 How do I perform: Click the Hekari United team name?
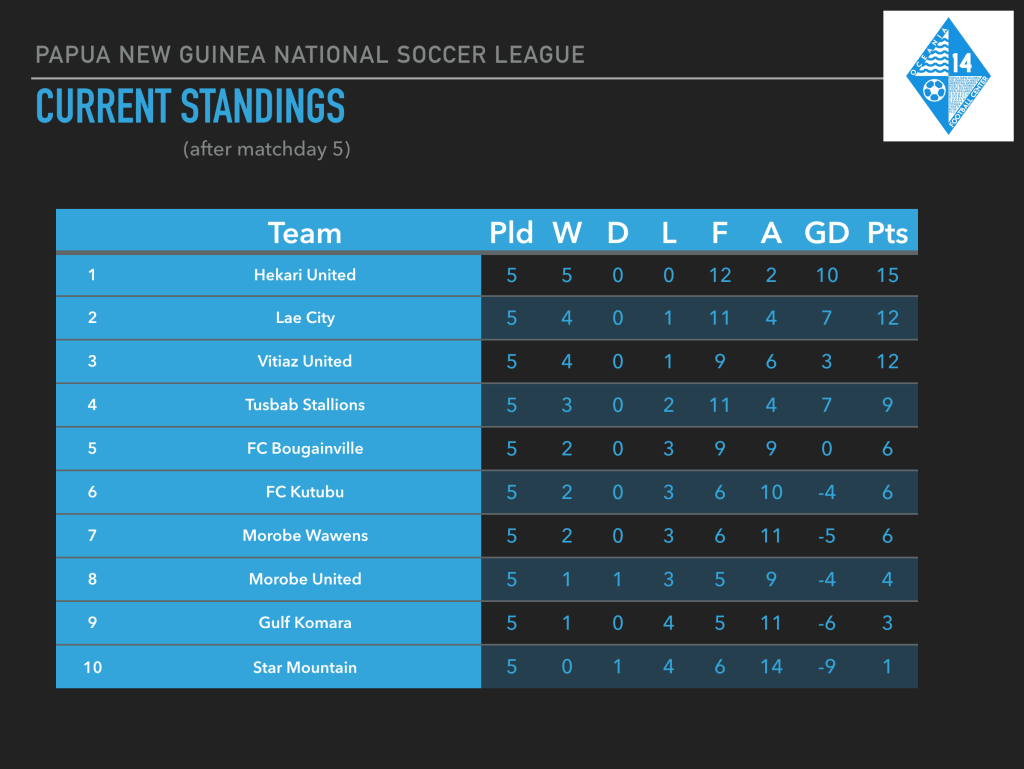(x=304, y=275)
